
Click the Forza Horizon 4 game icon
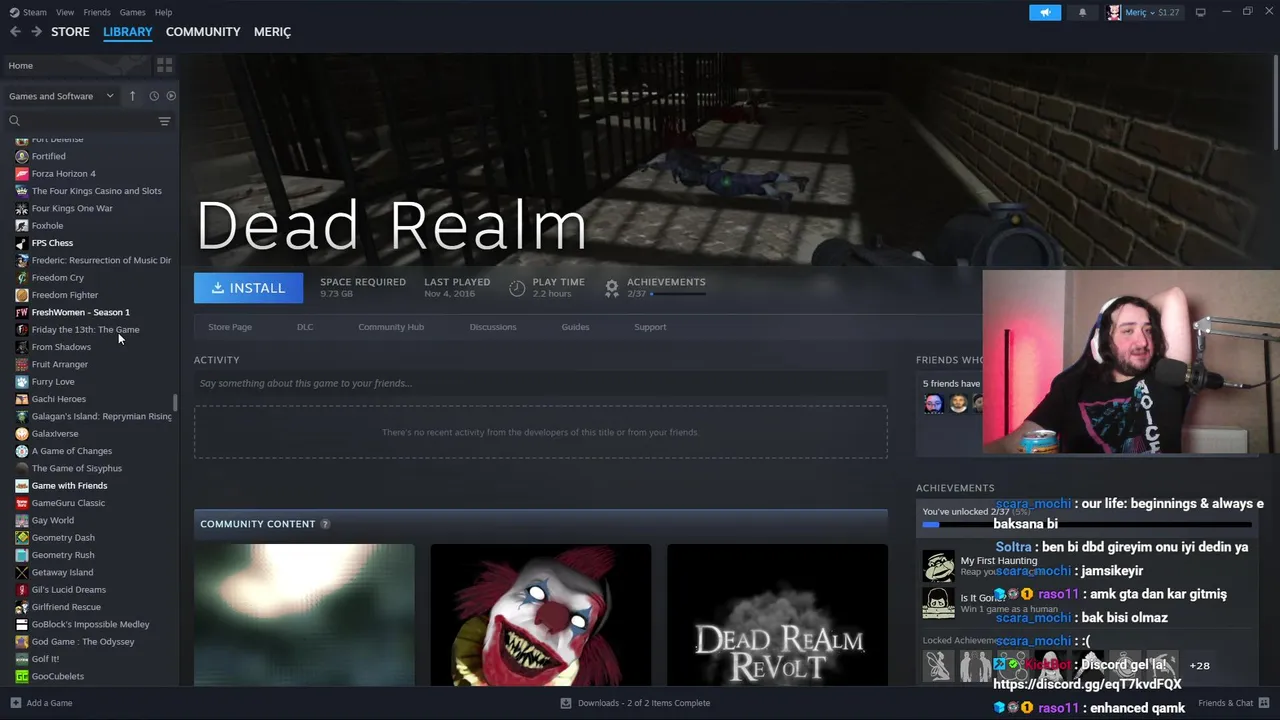coord(22,174)
